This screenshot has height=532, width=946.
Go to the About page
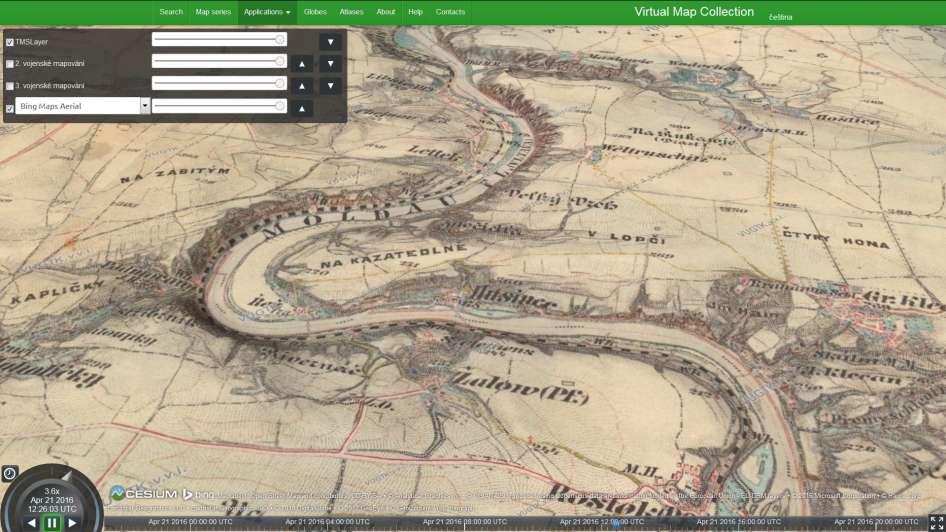click(x=386, y=11)
